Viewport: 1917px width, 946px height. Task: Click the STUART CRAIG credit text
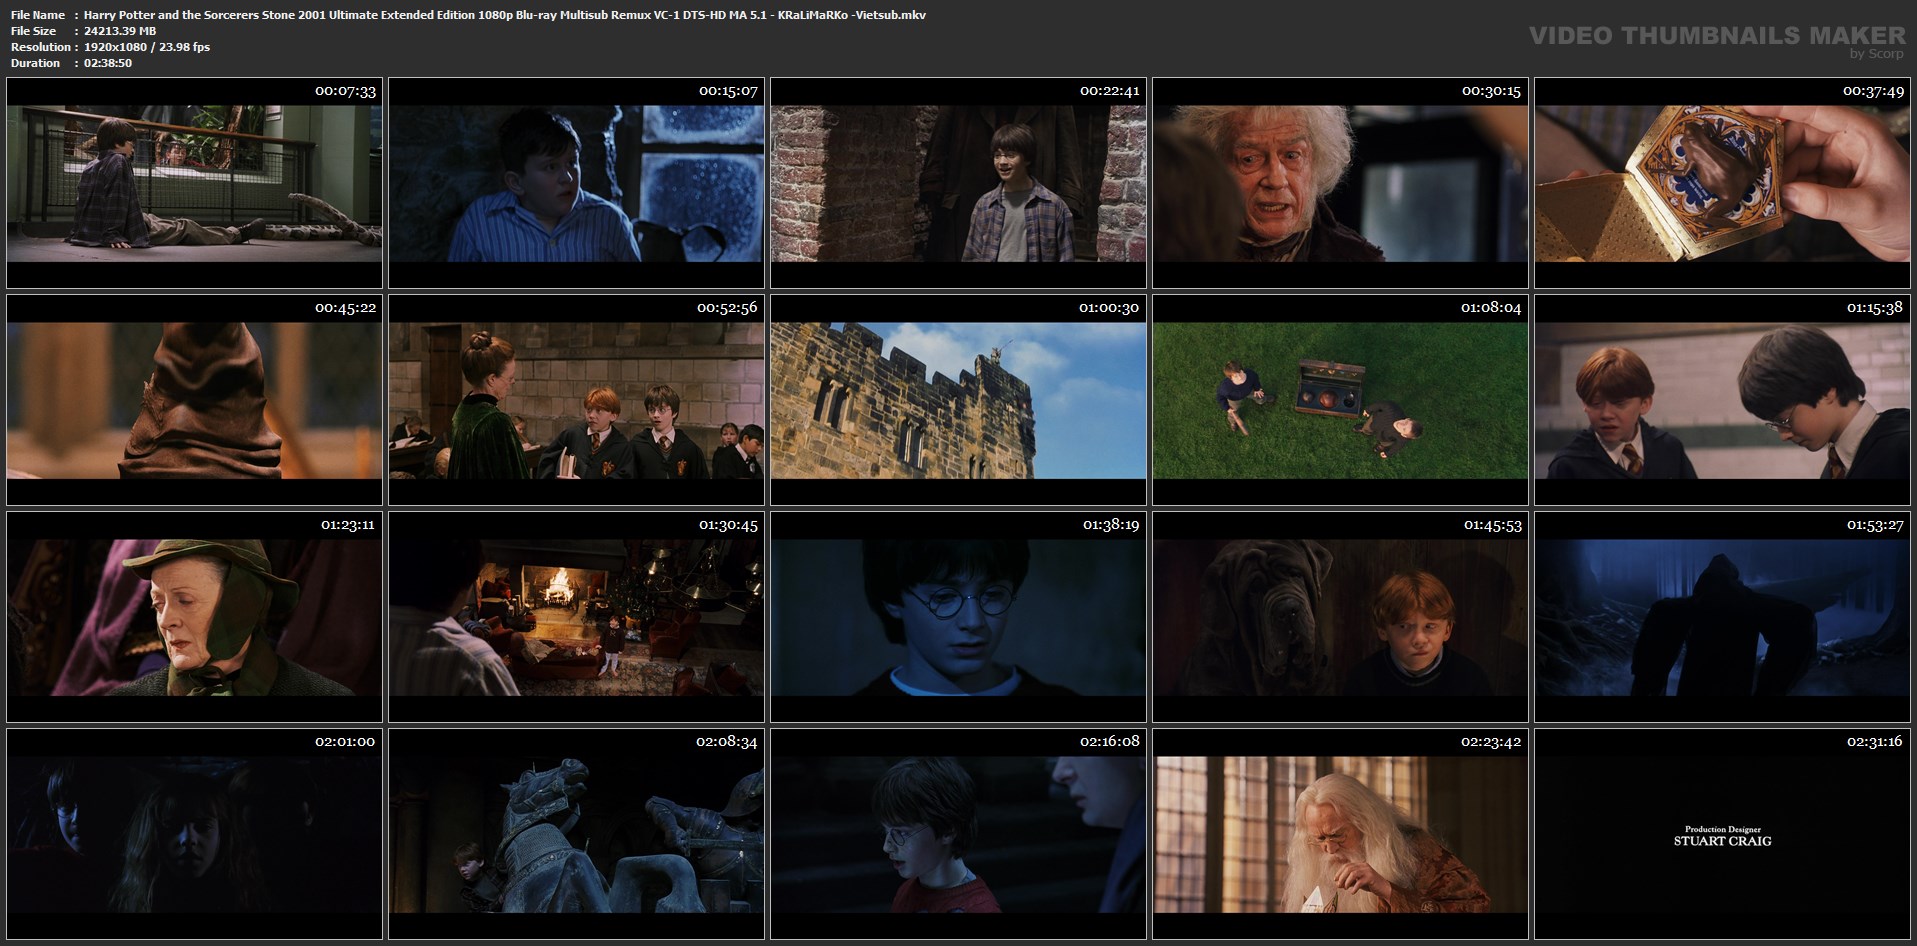pyautogui.click(x=1722, y=842)
